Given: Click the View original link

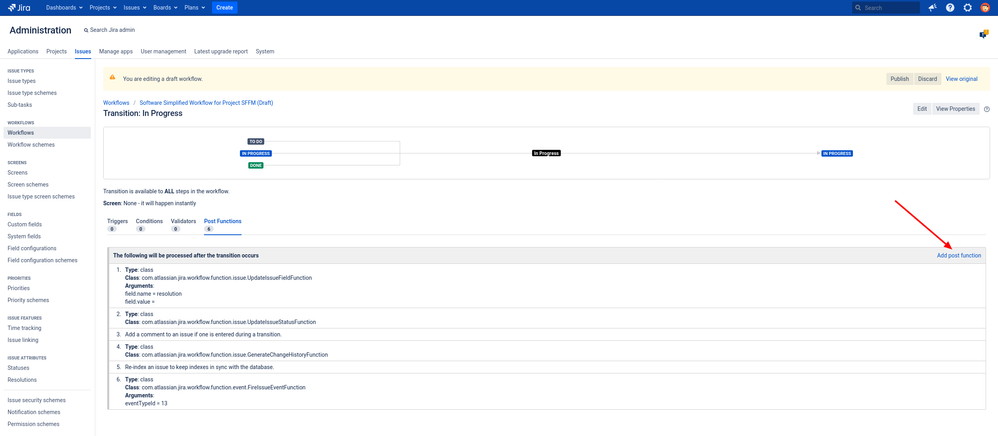Looking at the screenshot, I should tap(961, 79).
